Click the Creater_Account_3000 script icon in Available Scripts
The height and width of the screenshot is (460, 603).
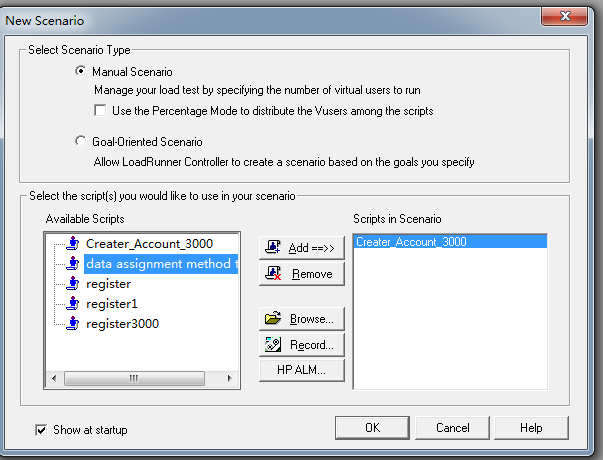click(x=72, y=243)
